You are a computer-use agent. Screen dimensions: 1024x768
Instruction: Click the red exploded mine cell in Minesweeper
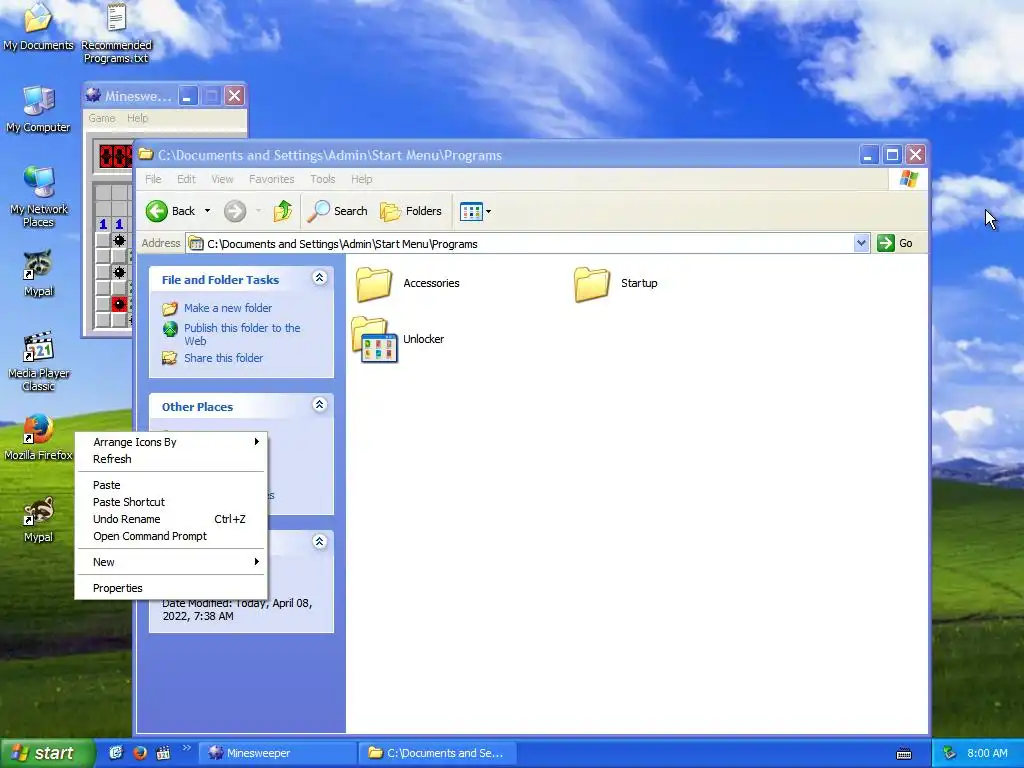point(119,304)
